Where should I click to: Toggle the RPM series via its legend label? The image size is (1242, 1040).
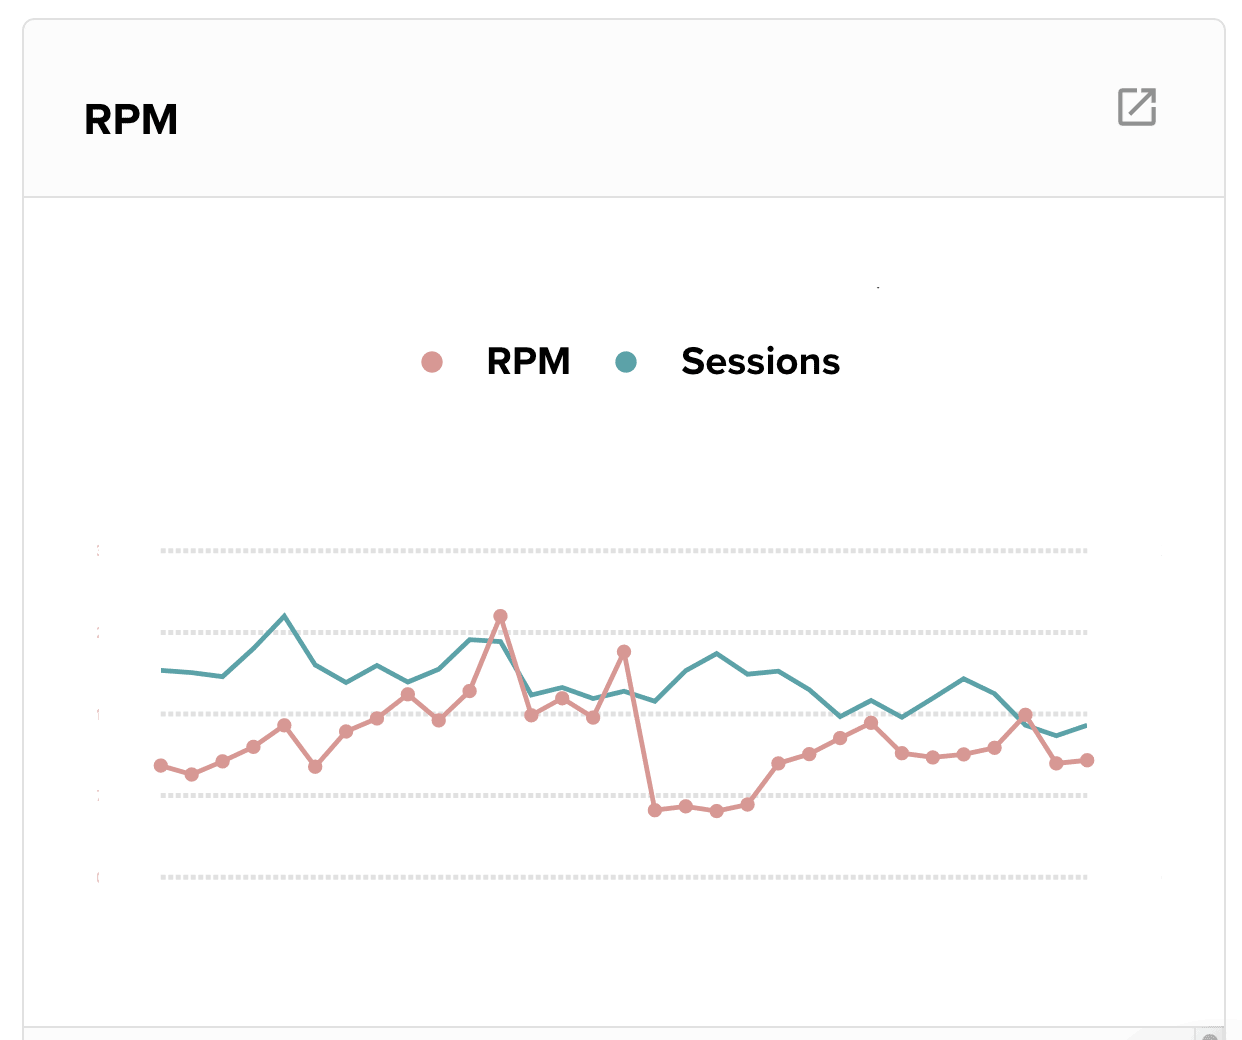tap(527, 361)
